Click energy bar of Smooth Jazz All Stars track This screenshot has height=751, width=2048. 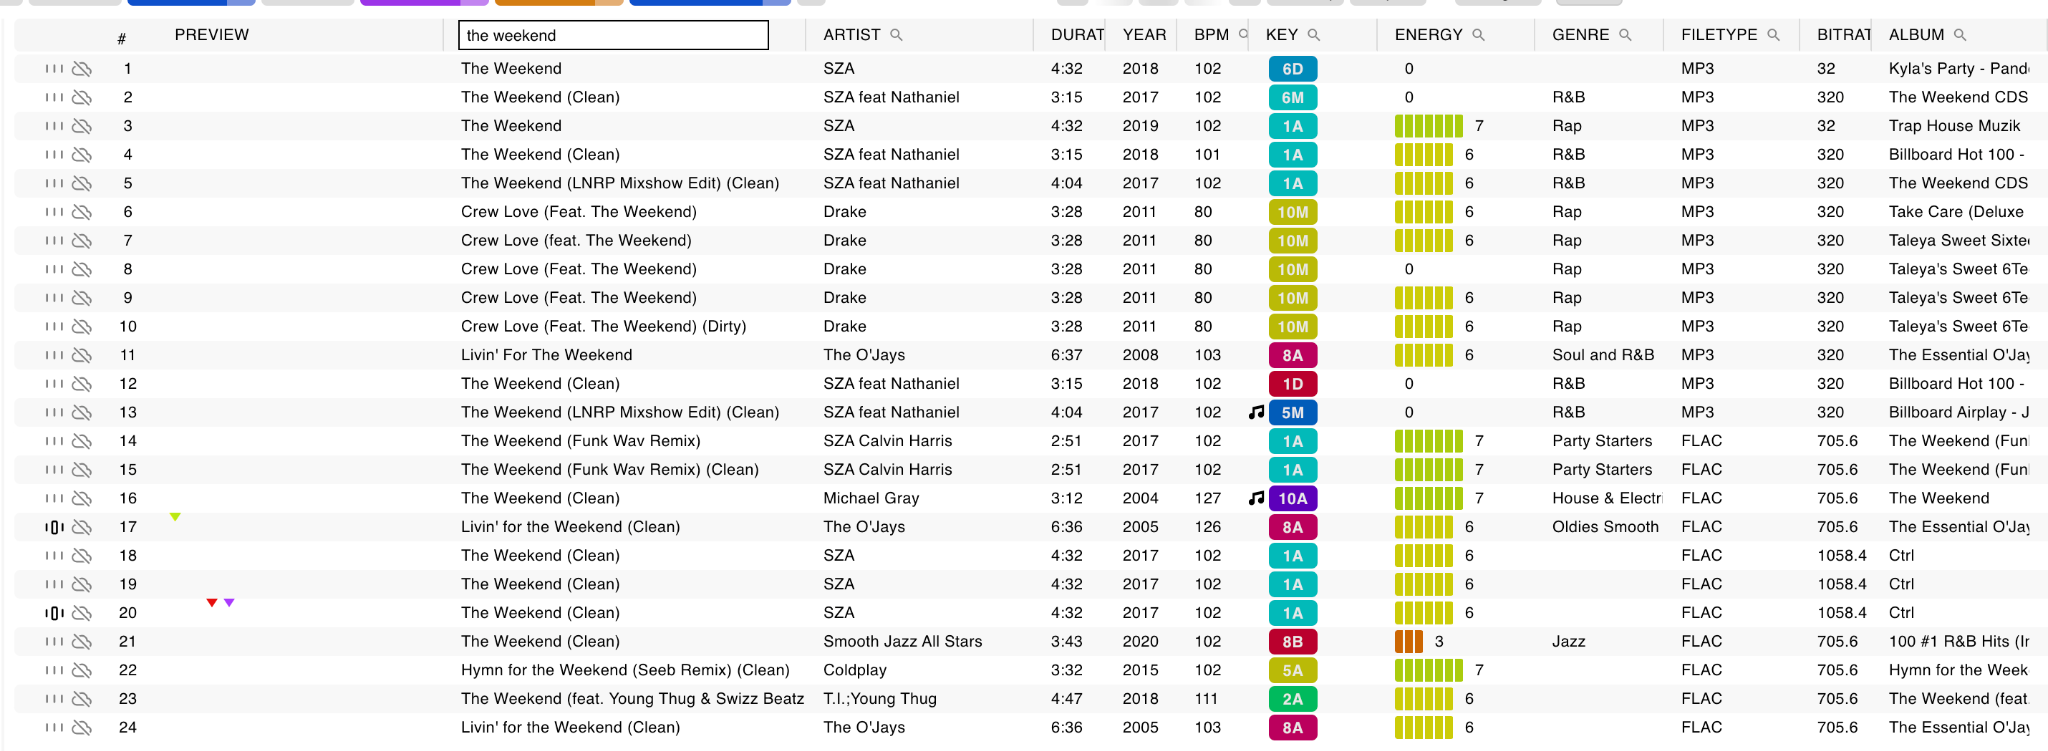pyautogui.click(x=1408, y=642)
